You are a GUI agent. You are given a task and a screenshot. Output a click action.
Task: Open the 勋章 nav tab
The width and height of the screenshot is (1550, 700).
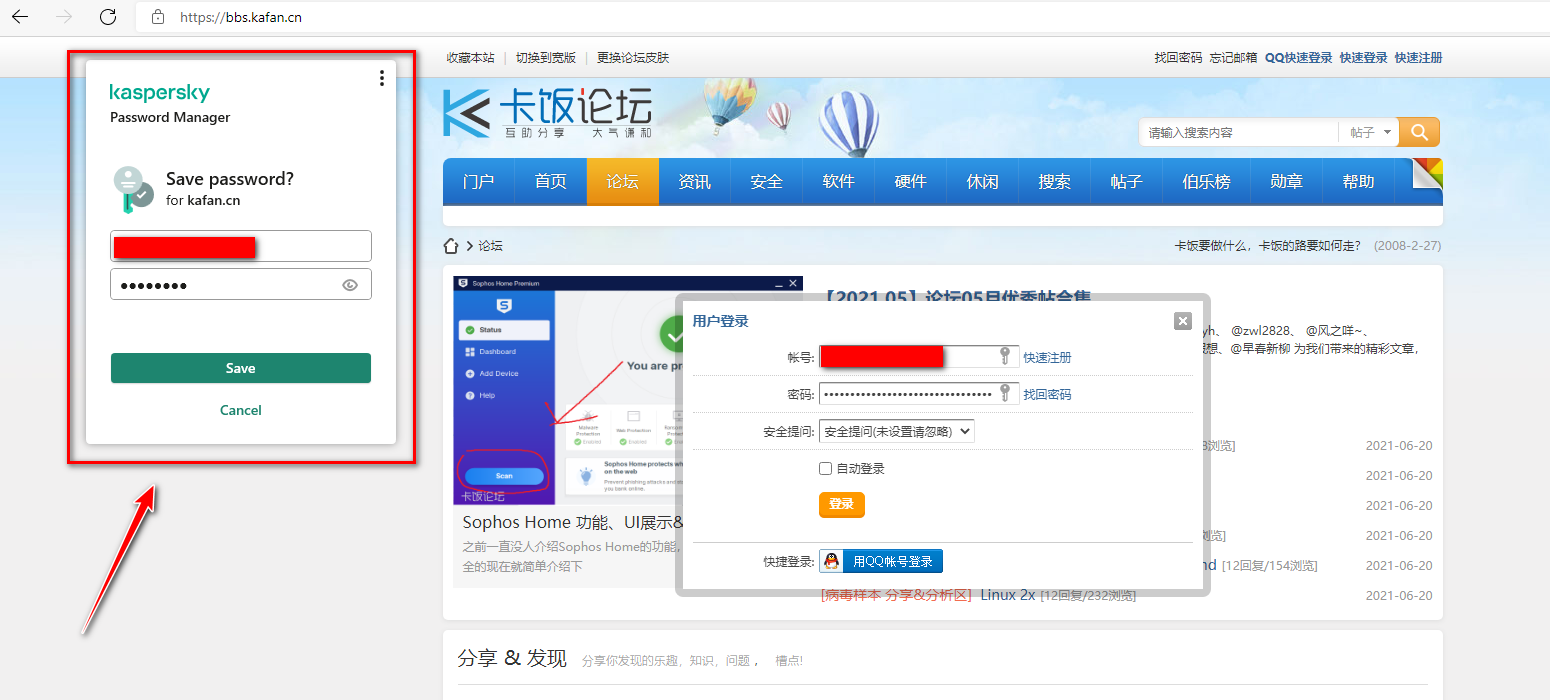(x=1287, y=182)
